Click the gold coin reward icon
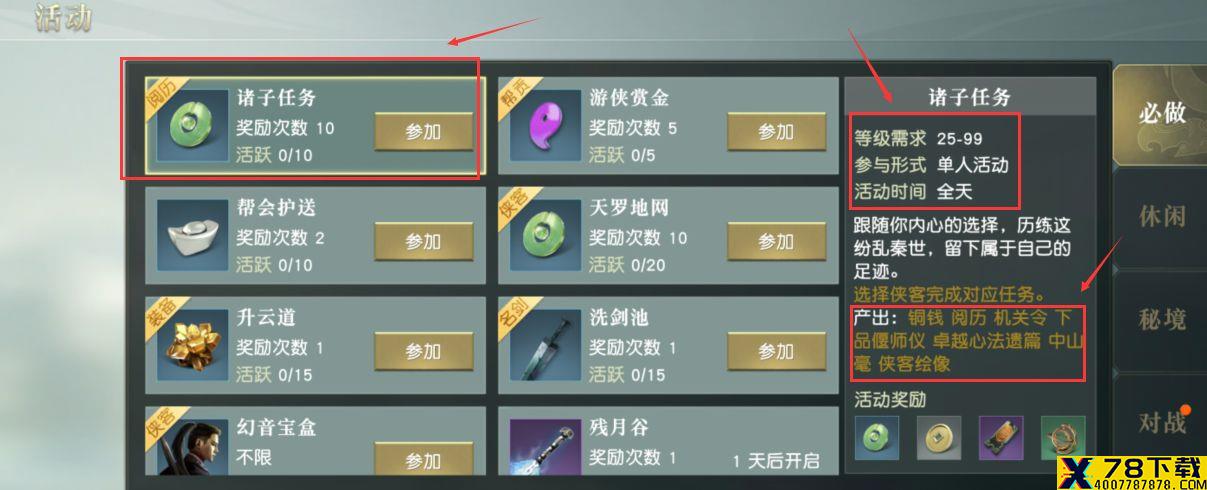The height and width of the screenshot is (490, 1207). [x=938, y=437]
